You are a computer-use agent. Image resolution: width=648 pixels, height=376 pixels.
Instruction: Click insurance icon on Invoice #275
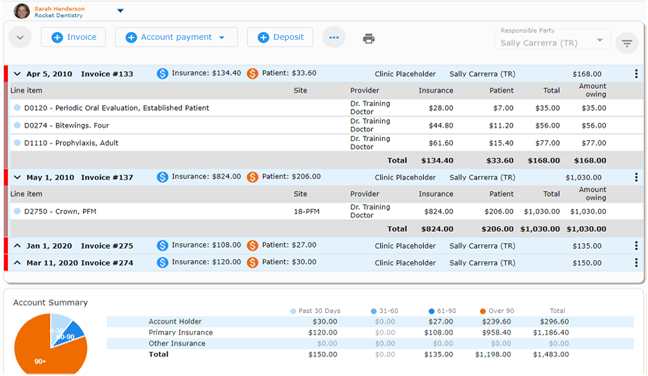pyautogui.click(x=162, y=245)
